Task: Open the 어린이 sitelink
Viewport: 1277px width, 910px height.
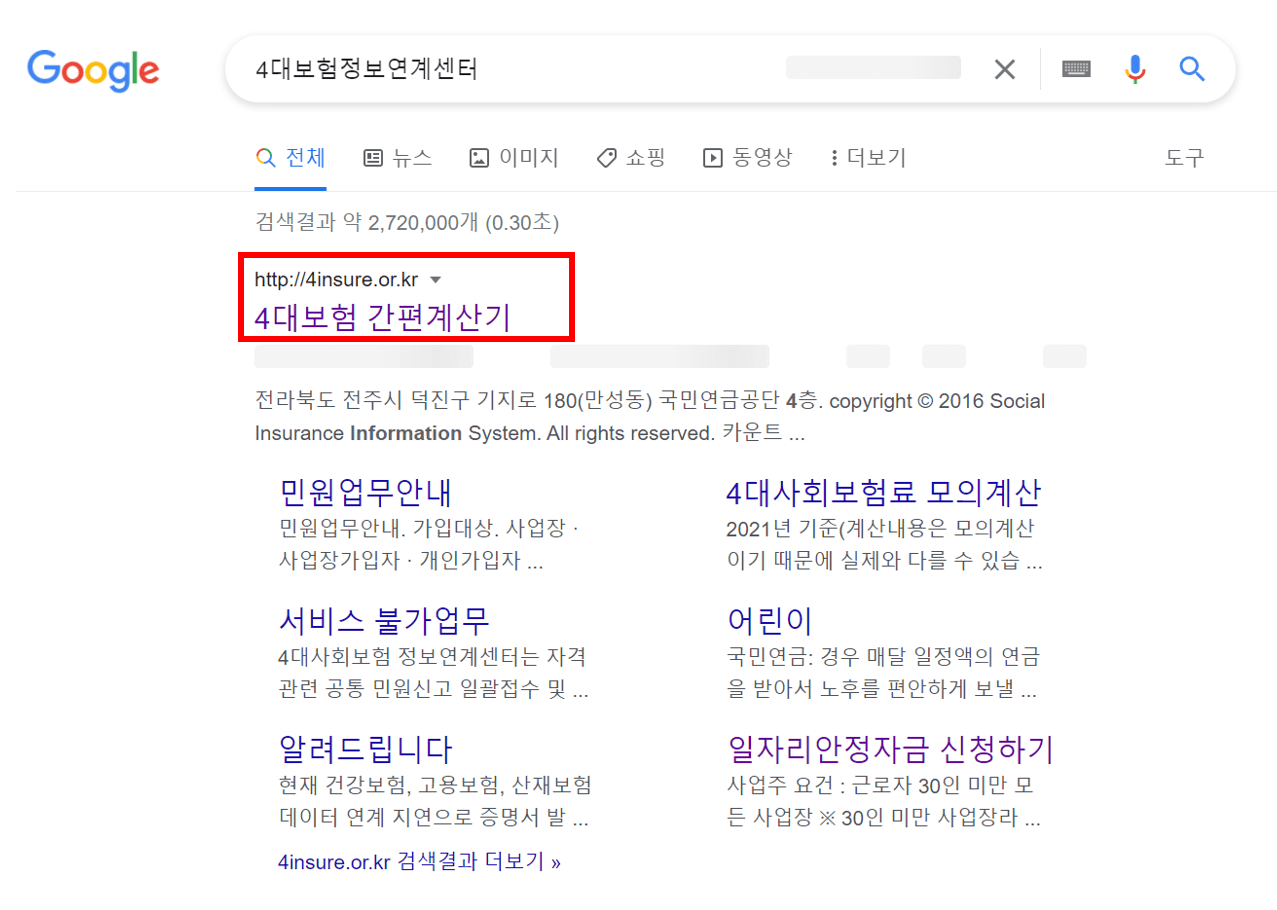Action: pyautogui.click(x=769, y=621)
